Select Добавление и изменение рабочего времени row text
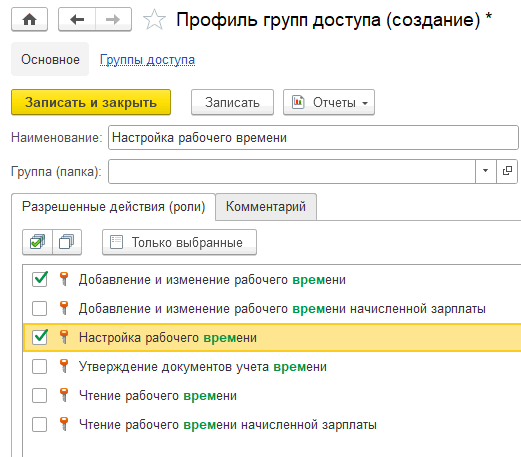521x457 pixels. [212, 279]
